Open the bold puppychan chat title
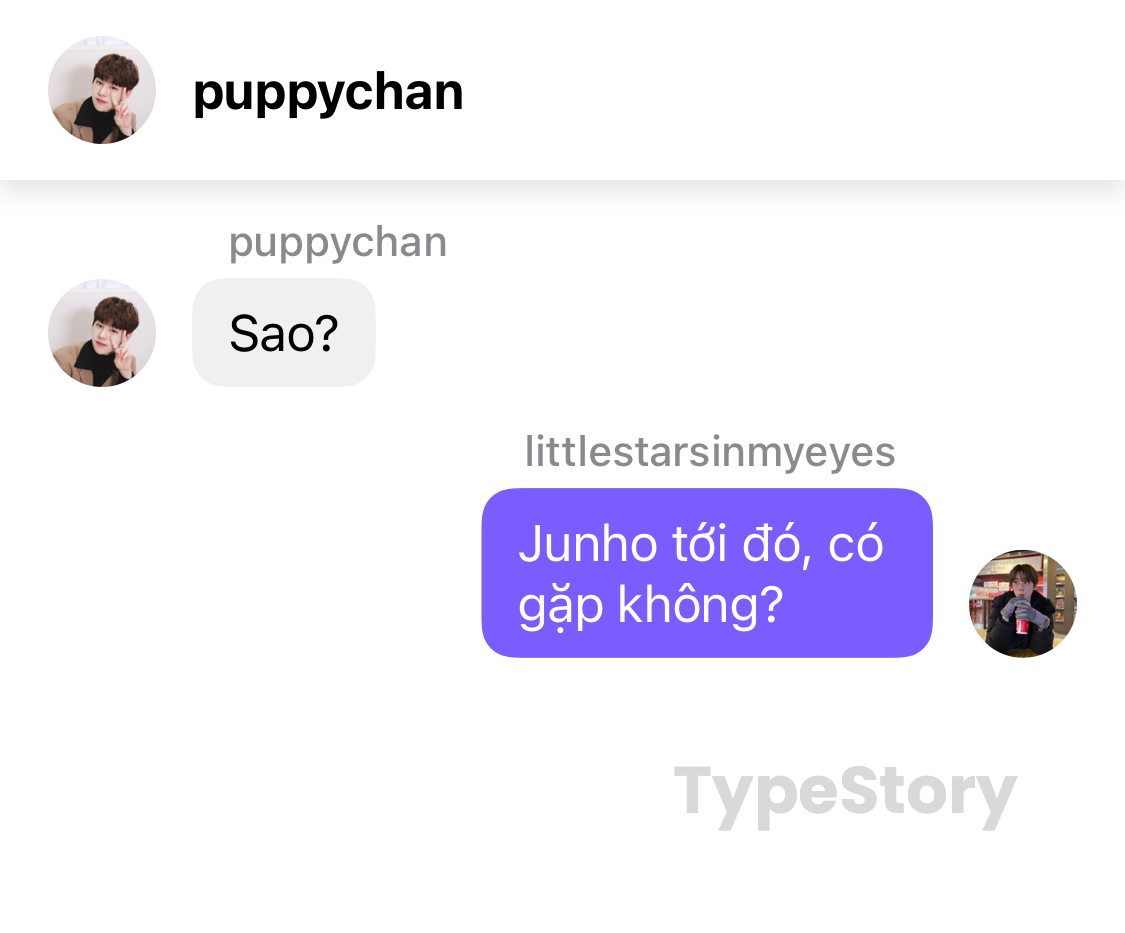The image size is (1125, 933). coord(328,93)
